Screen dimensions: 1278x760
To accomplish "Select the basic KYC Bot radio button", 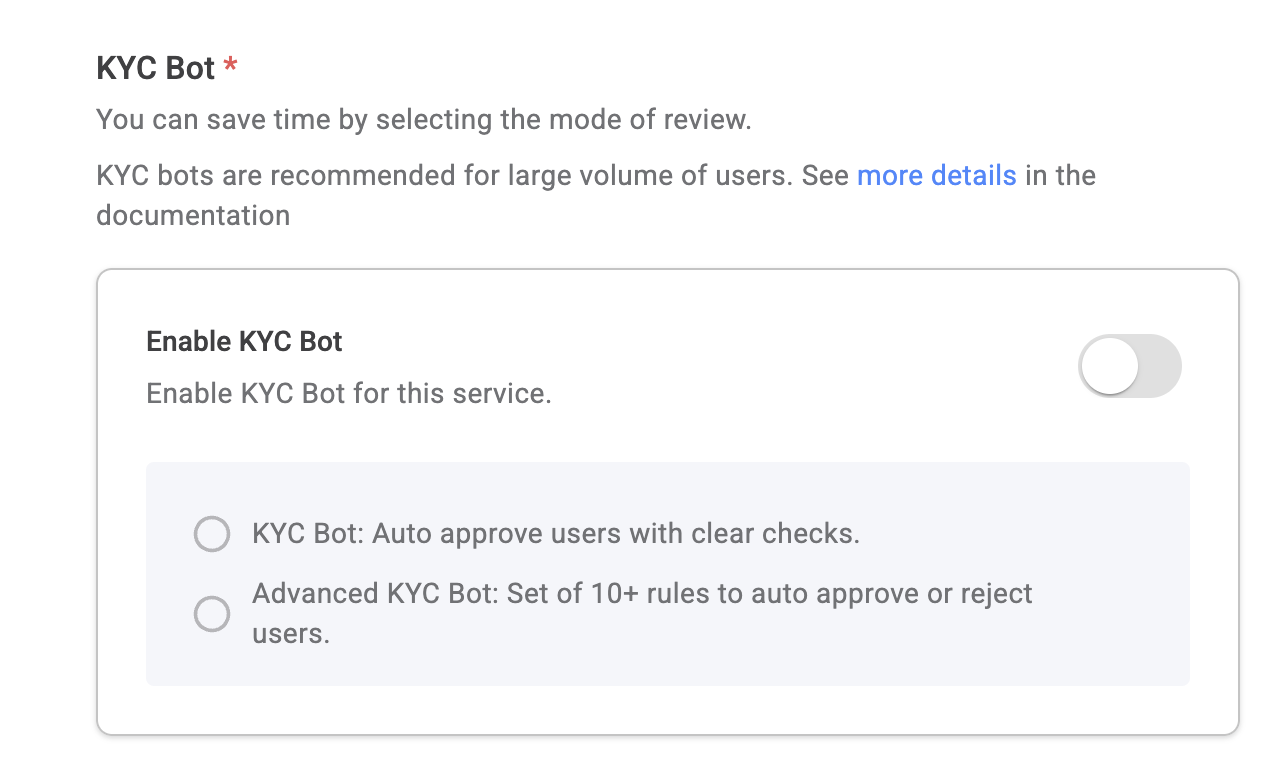I will click(212, 534).
